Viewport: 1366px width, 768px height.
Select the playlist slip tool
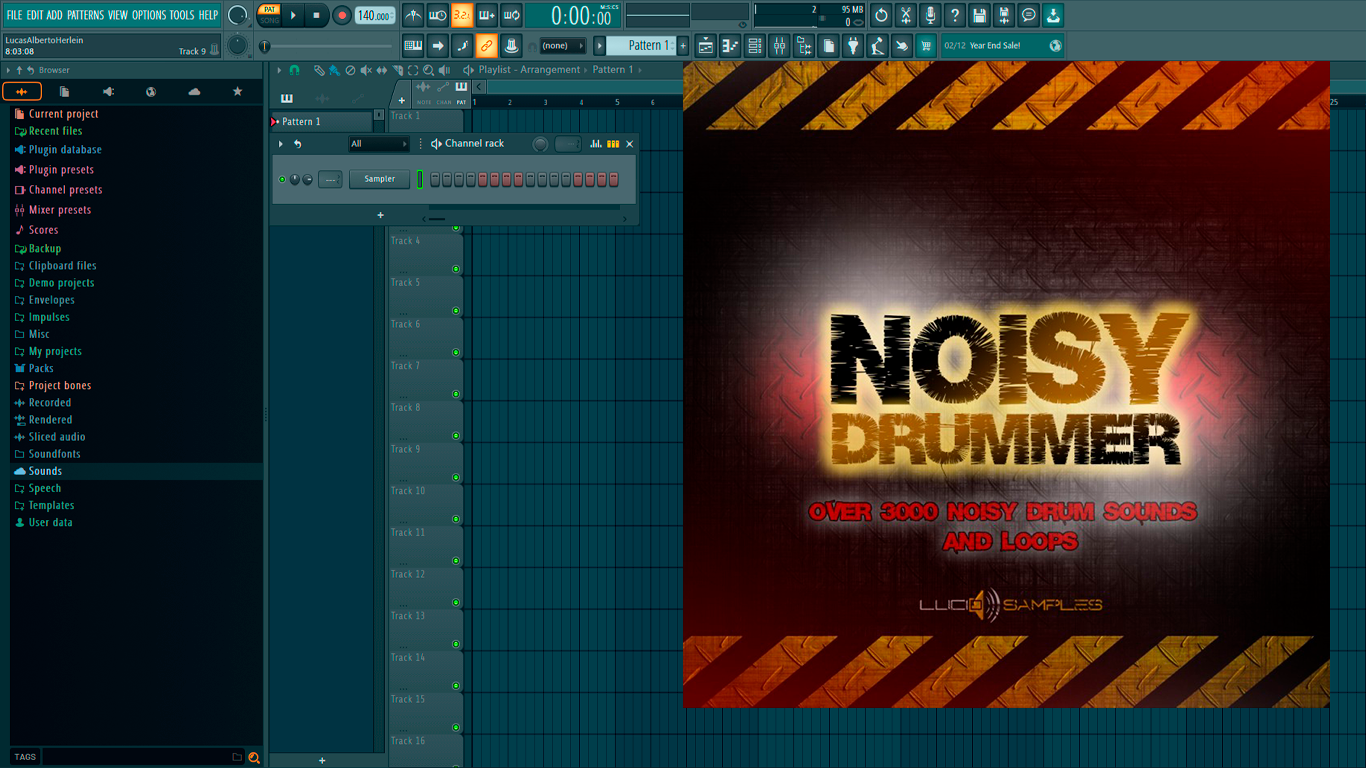point(382,70)
